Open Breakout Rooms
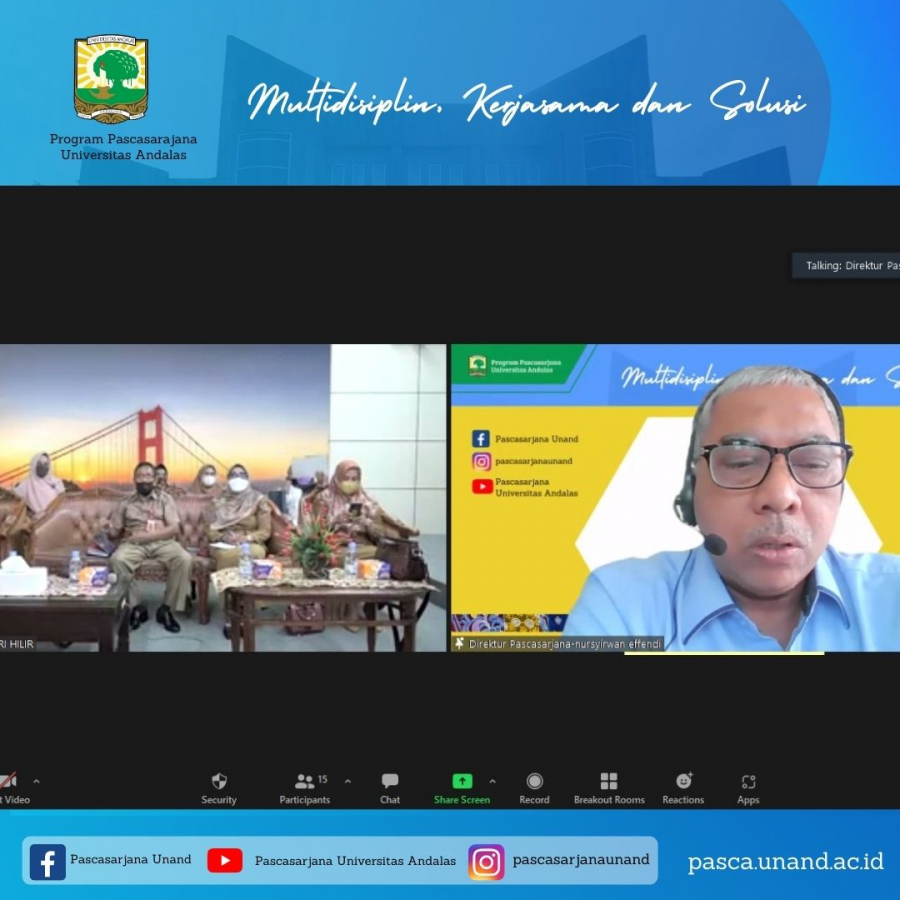This screenshot has width=900, height=900. (x=608, y=782)
